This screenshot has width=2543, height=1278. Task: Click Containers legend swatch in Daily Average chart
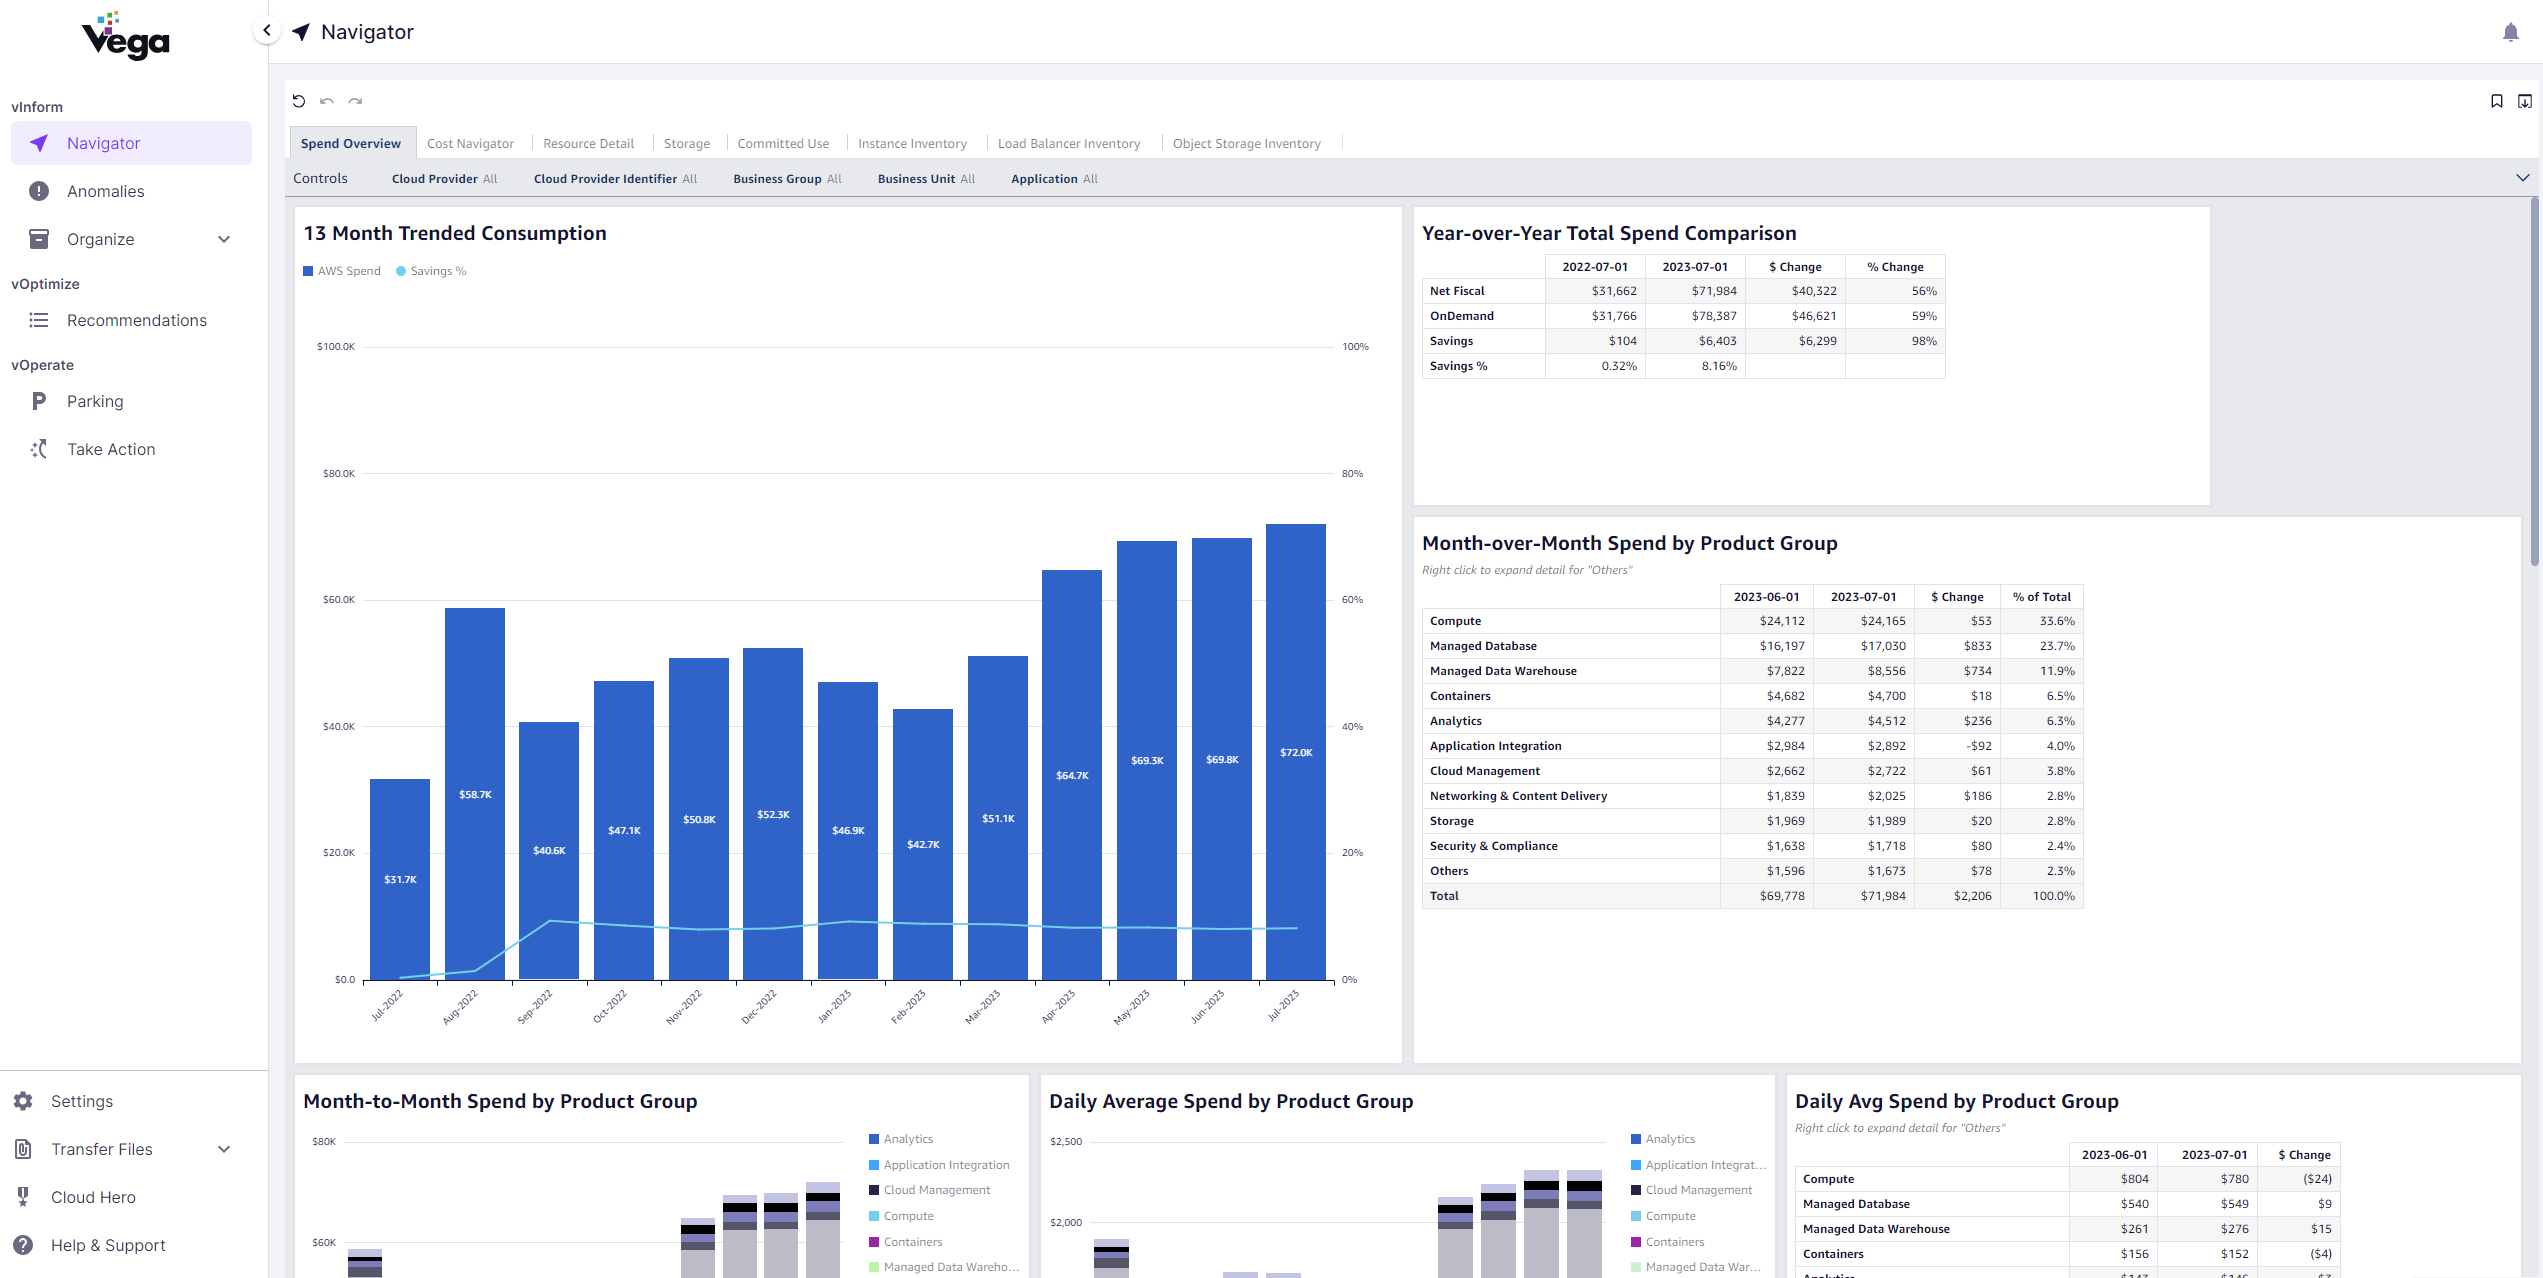point(1636,1242)
